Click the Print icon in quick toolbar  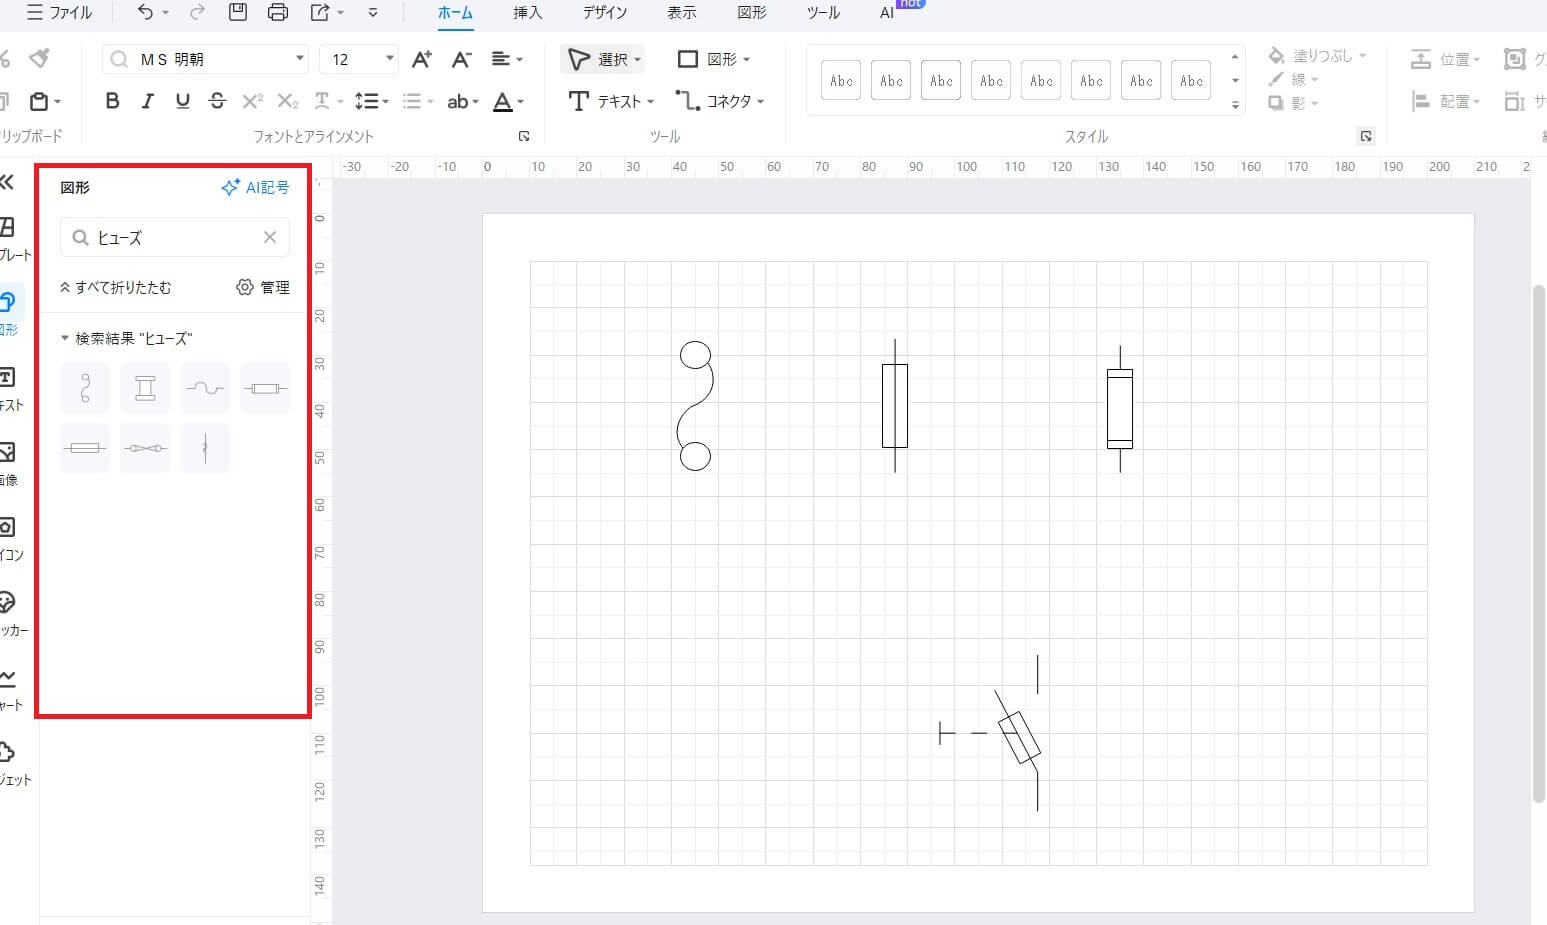[278, 12]
